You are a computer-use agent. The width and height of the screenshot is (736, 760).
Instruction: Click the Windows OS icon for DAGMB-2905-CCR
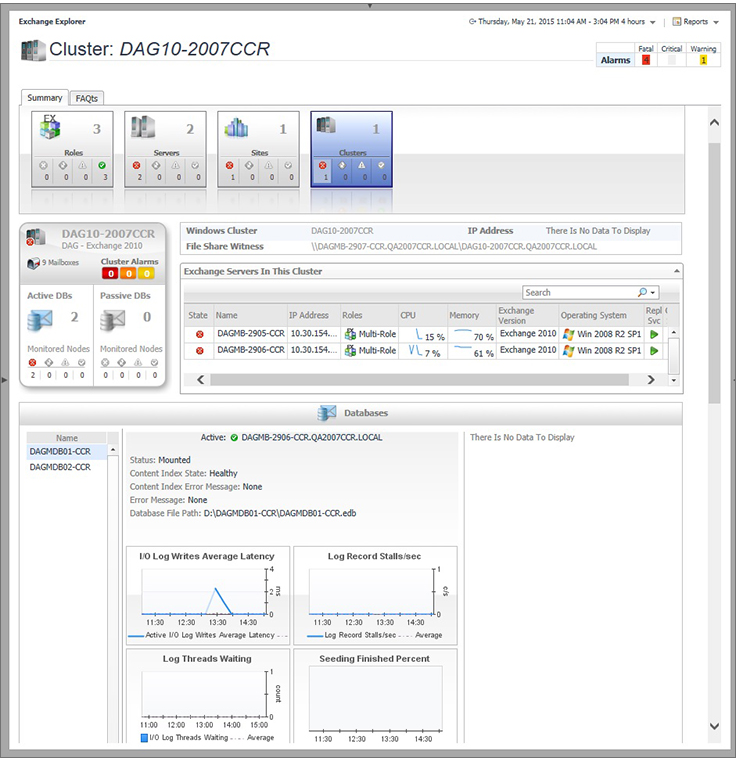click(568, 334)
